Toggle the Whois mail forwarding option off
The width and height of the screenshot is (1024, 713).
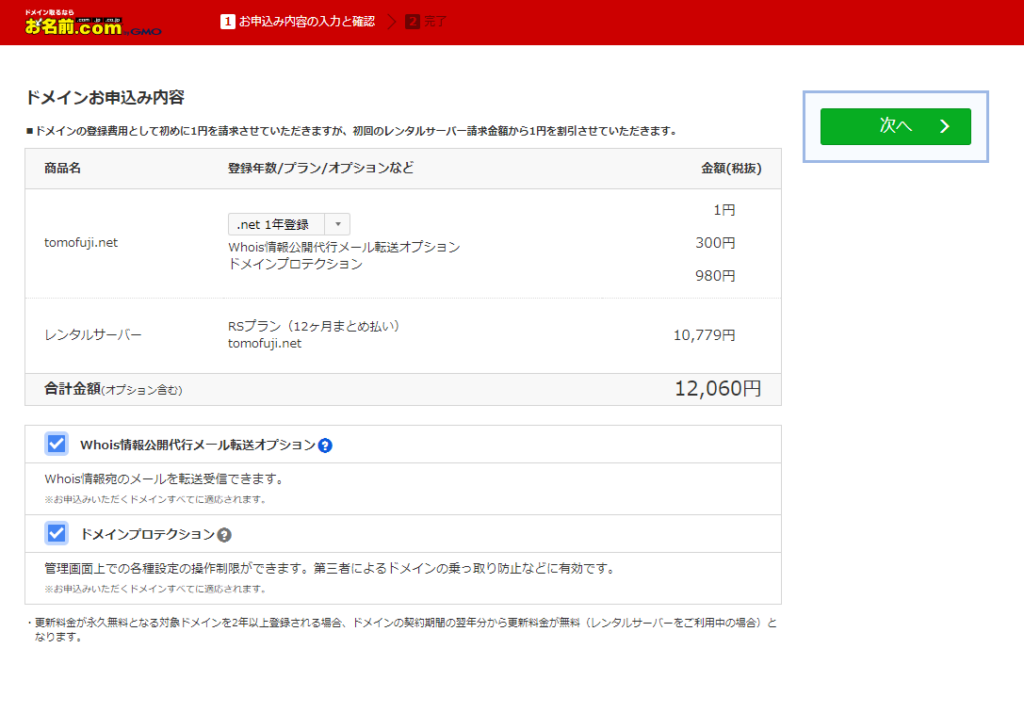56,444
